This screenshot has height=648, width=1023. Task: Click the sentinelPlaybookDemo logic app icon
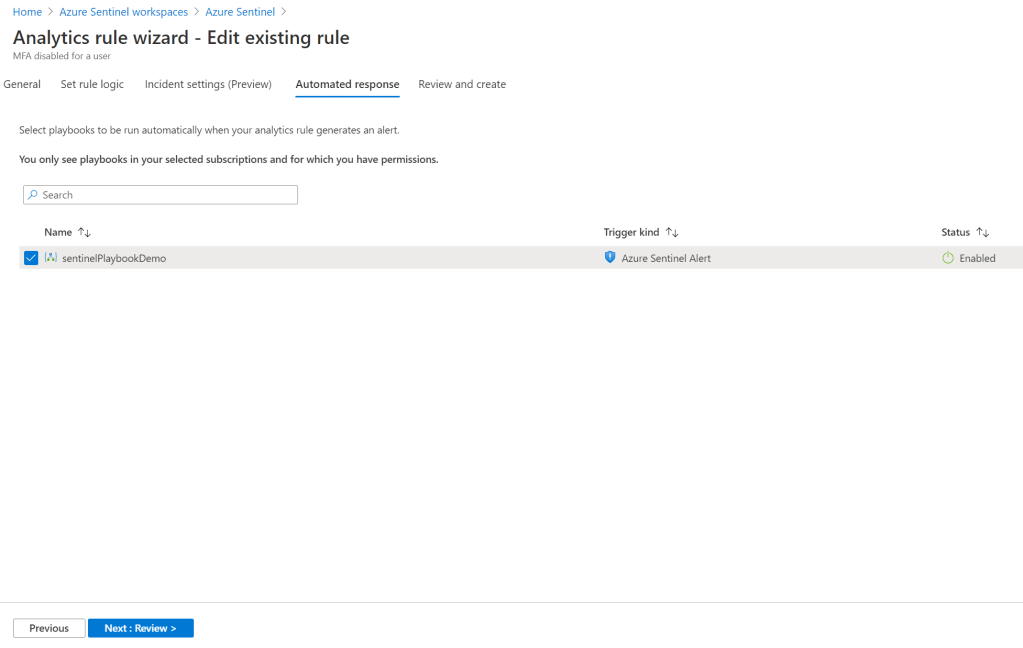[51, 258]
